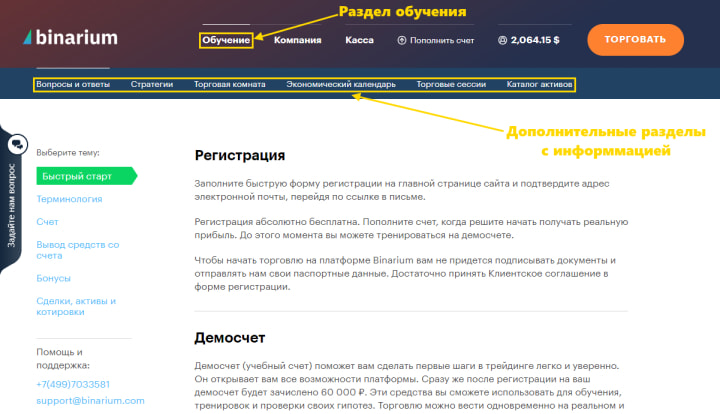Open Сделки, активы и котировки topic
The height and width of the screenshot is (414, 720).
click(76, 306)
